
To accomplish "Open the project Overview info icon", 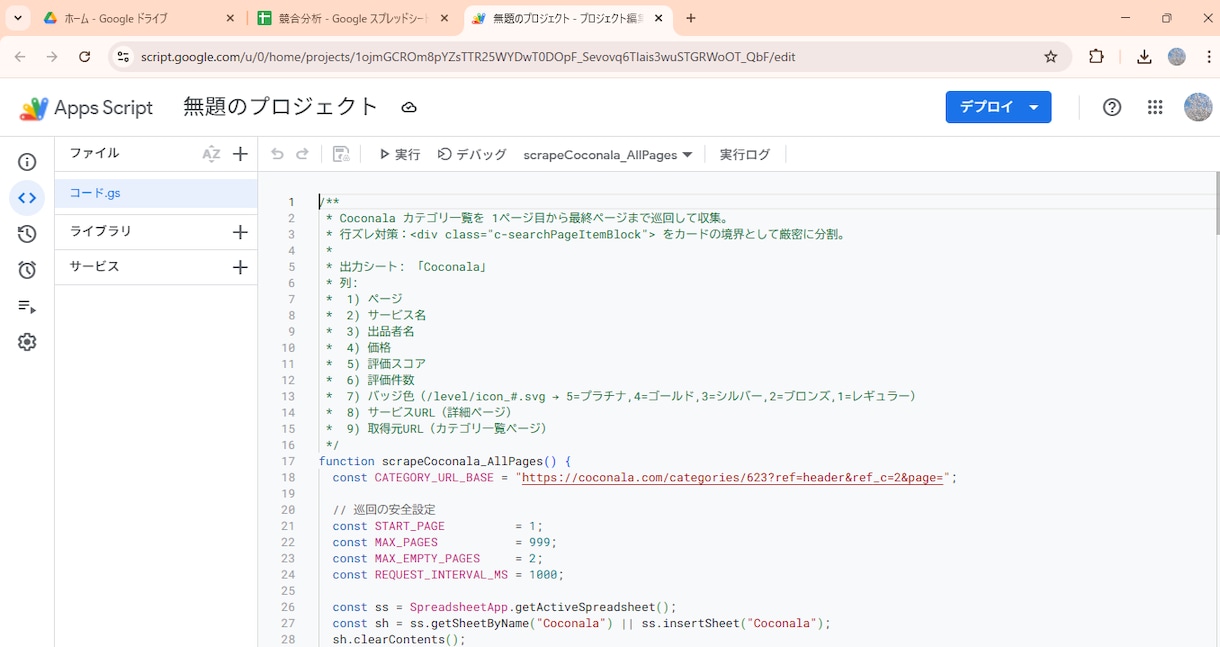I will coord(27,162).
